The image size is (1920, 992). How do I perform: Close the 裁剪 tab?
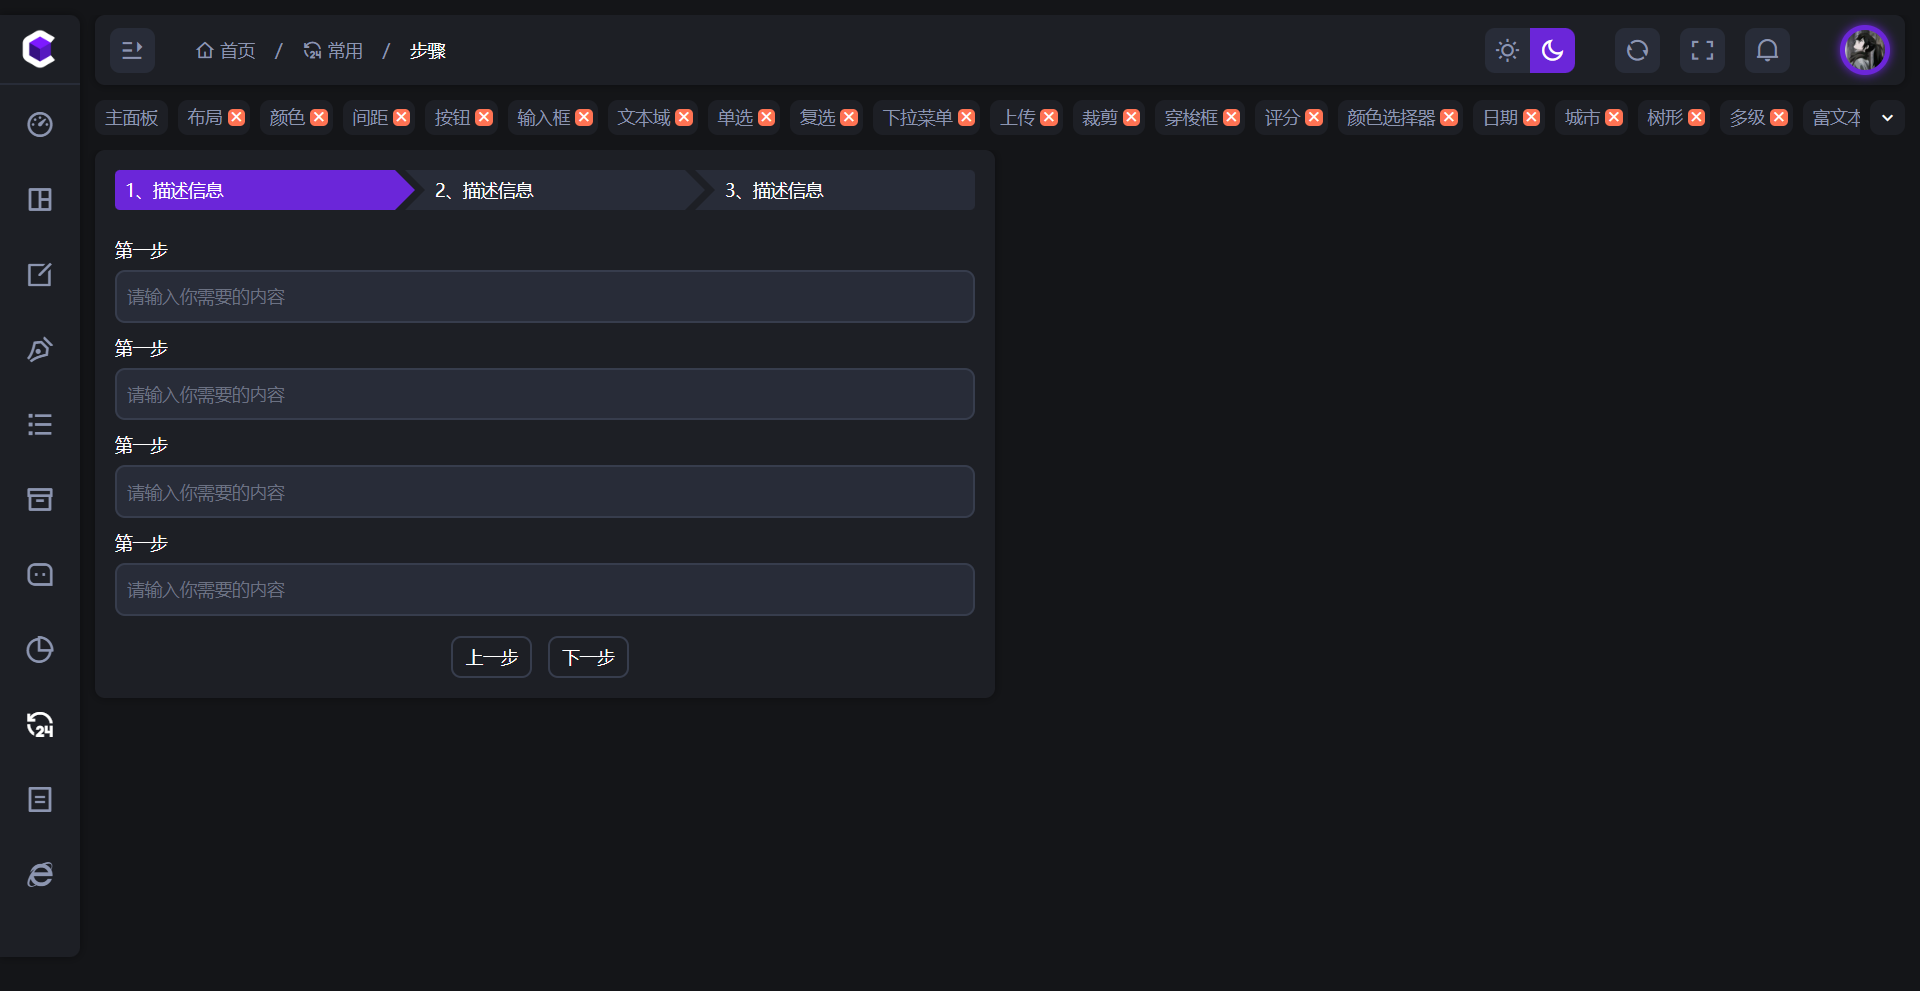click(1132, 117)
